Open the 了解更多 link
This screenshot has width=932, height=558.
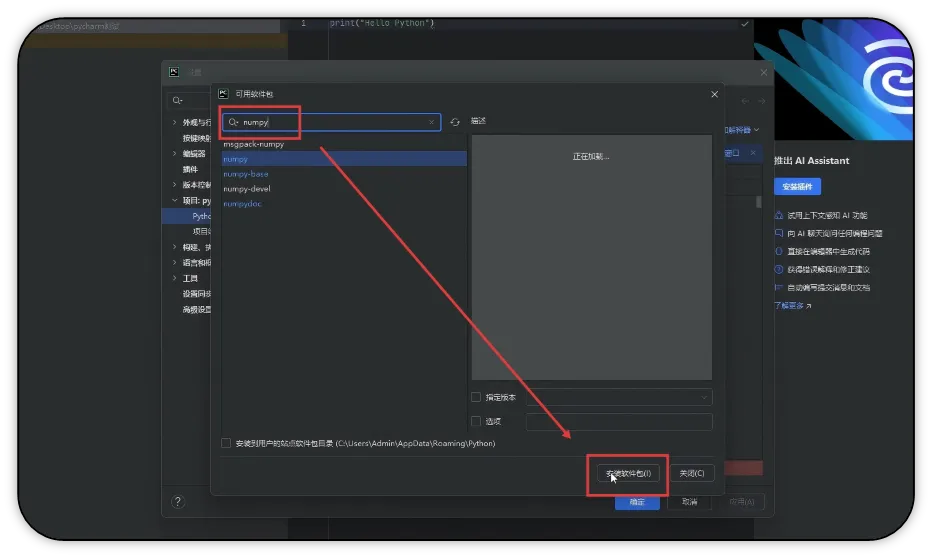[792, 305]
